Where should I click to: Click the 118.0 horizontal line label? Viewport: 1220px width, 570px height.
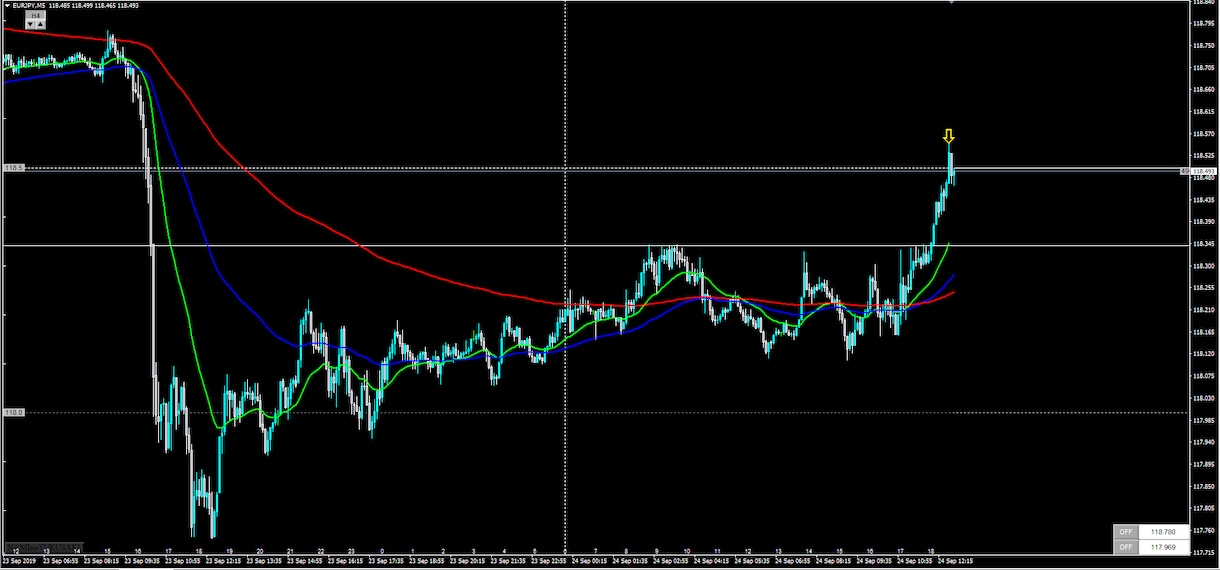13,412
